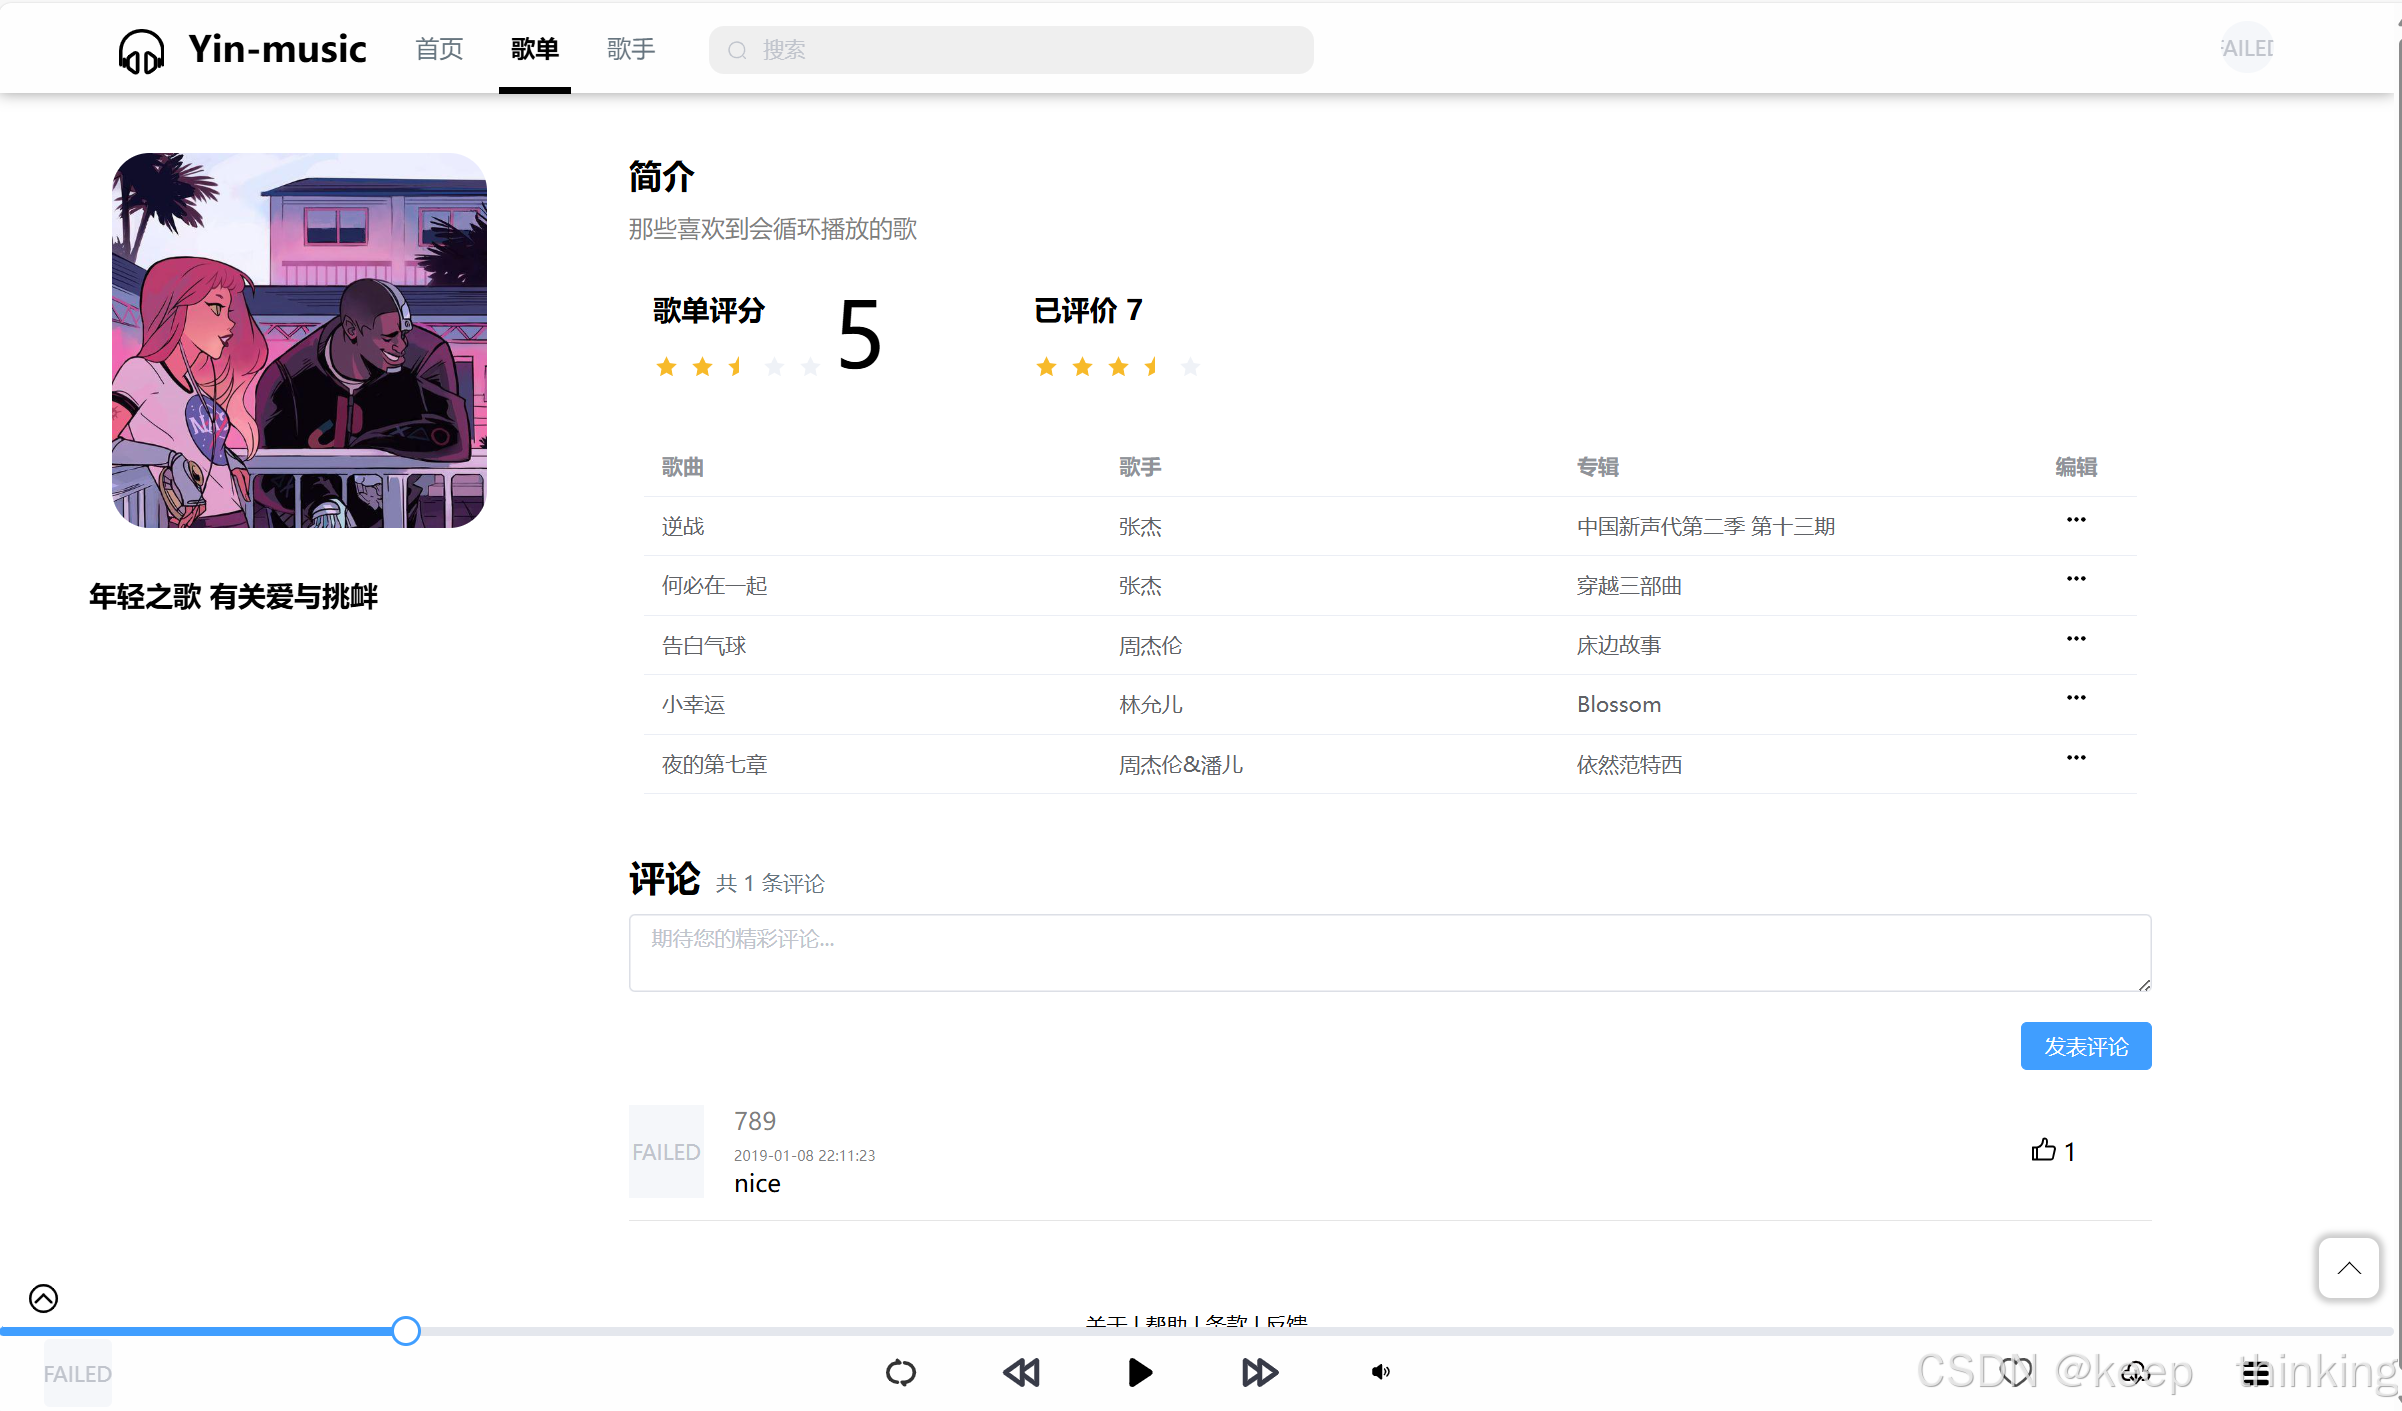Like the comment with thumbs-up icon
This screenshot has width=2402, height=1411.
(x=2043, y=1150)
